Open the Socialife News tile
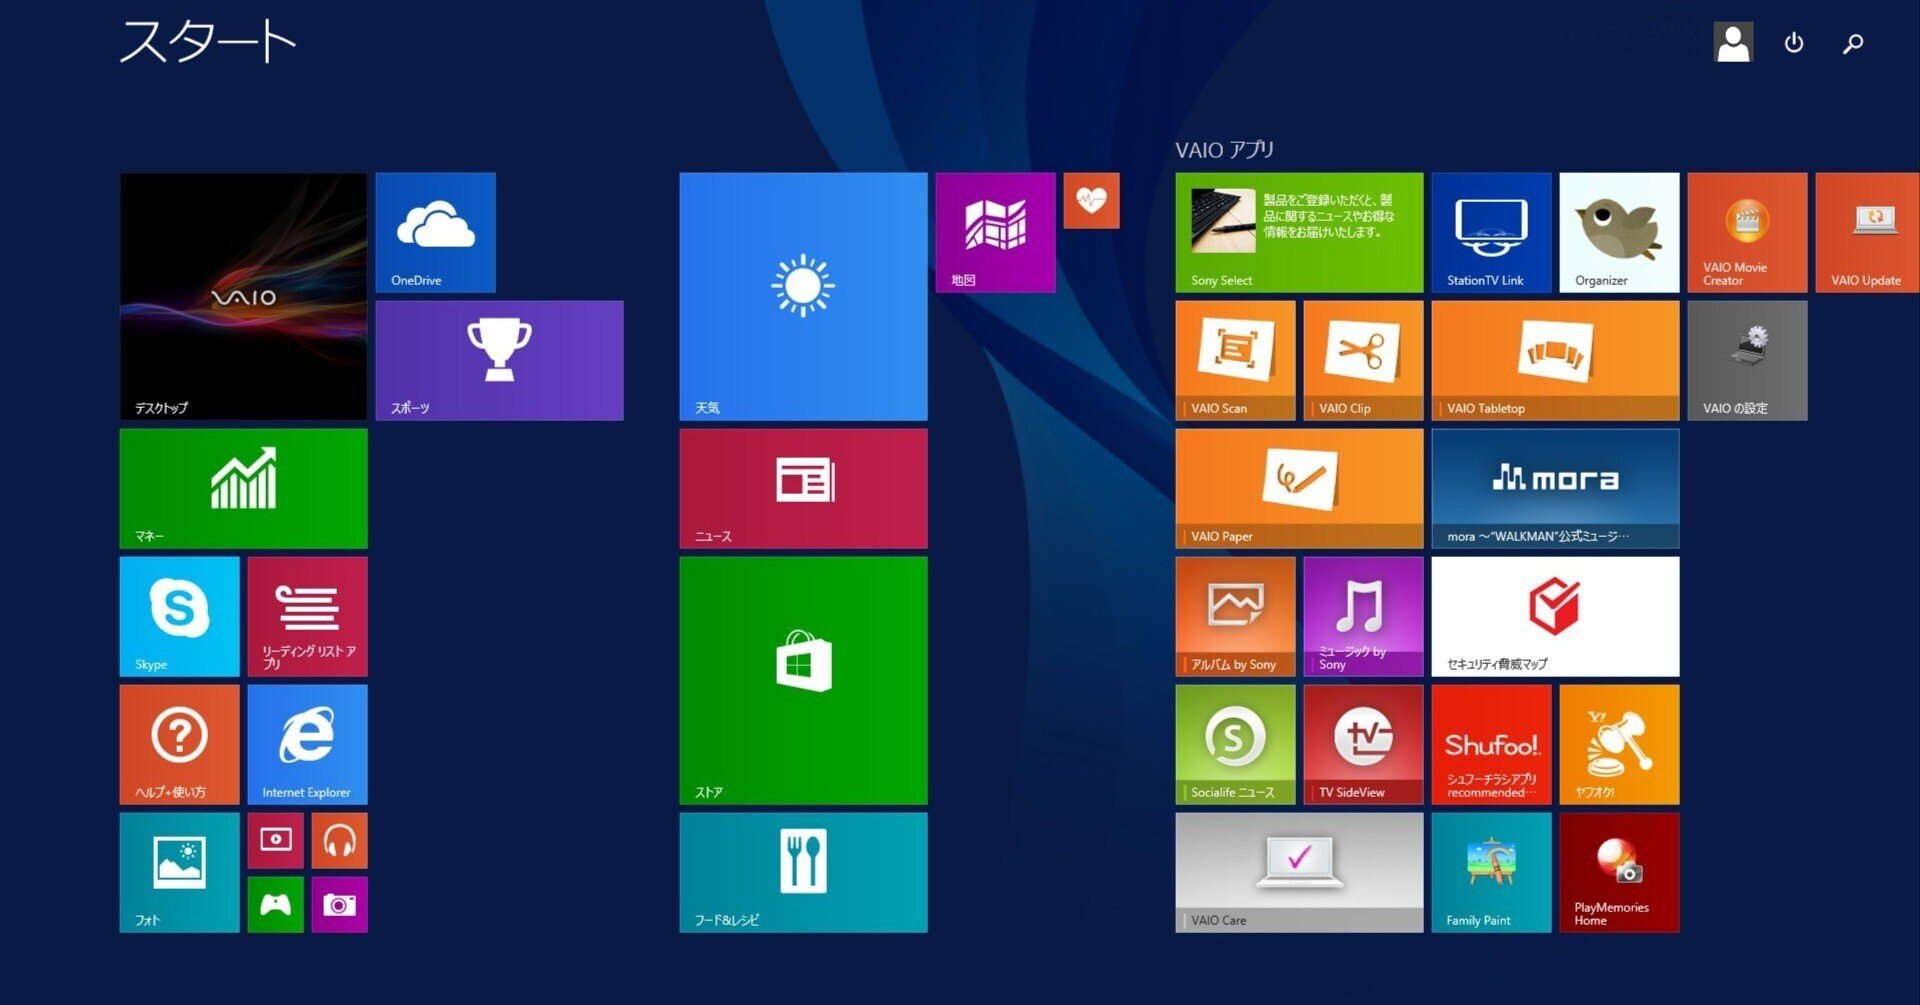 click(1235, 744)
